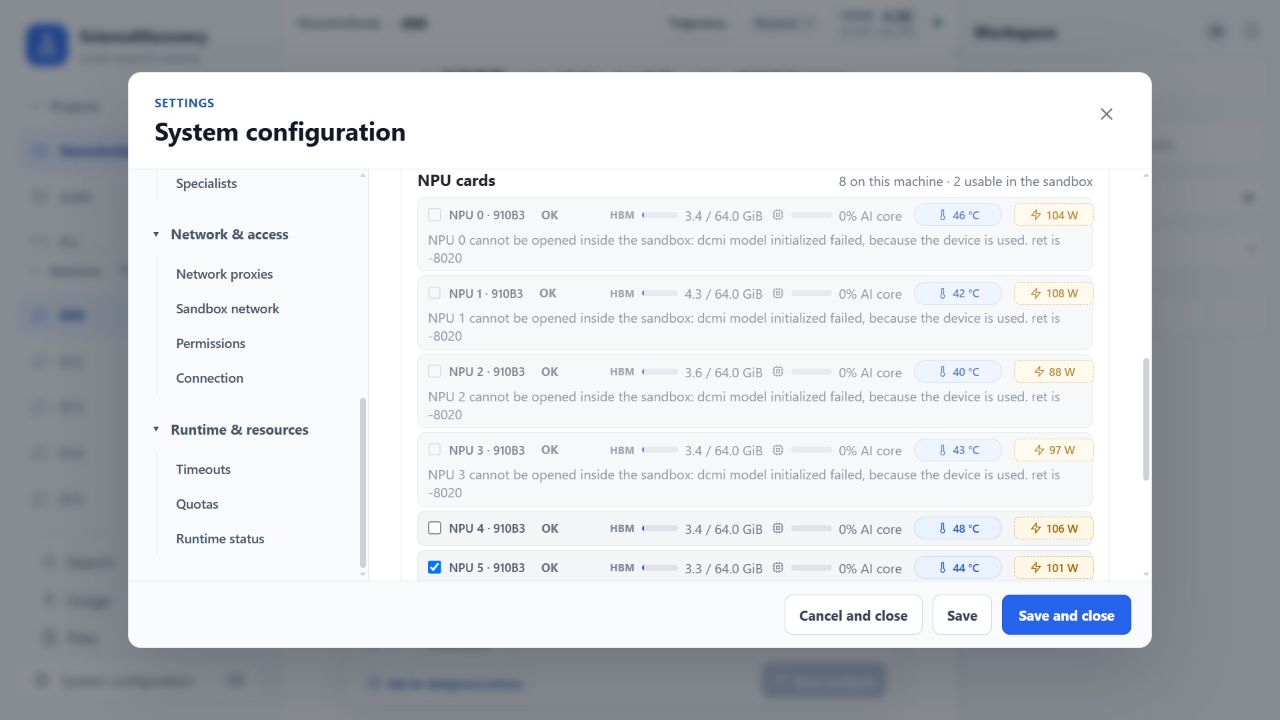Open the Network proxies settings page

[x=224, y=274]
